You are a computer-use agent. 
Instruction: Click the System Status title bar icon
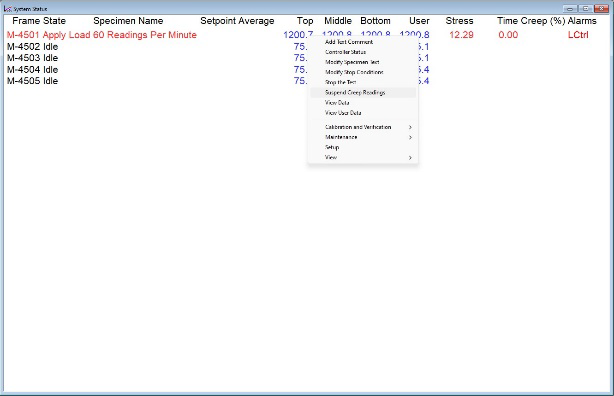(x=7, y=9)
